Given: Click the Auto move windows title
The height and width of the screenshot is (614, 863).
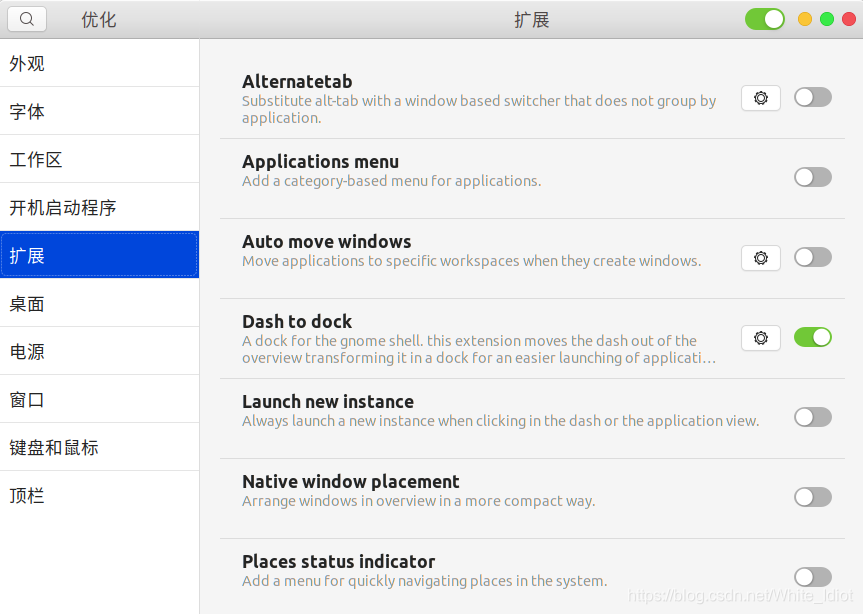Looking at the screenshot, I should (326, 242).
